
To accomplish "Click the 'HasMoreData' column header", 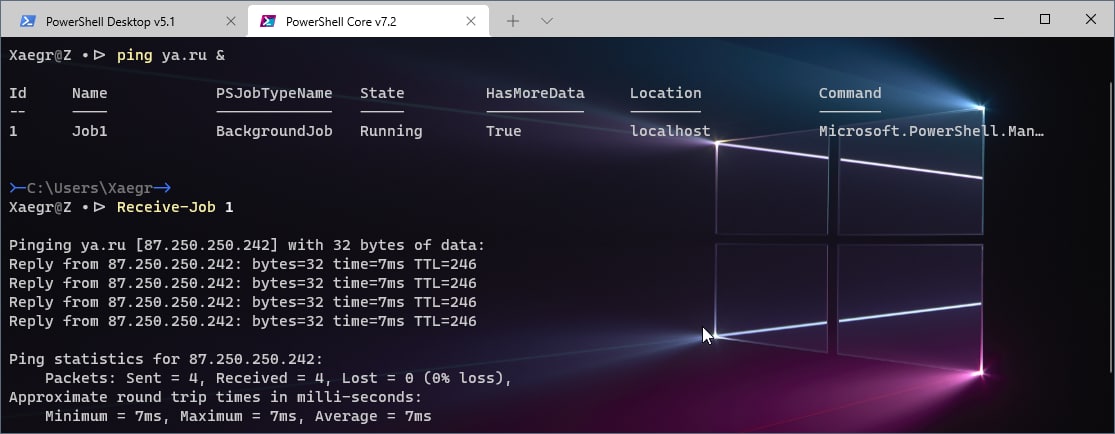I will (535, 93).
